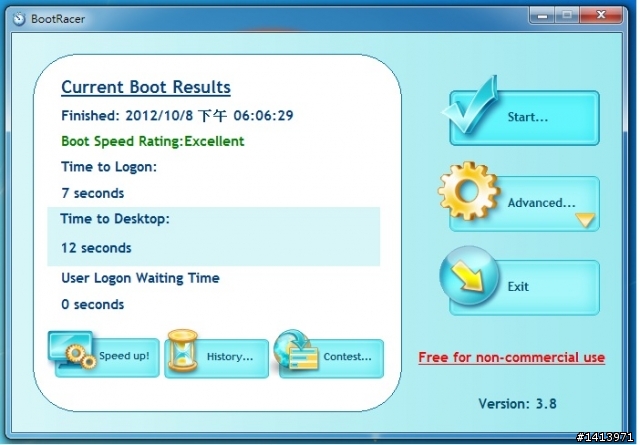
Task: Select the Time to Desktop highlighted row
Action: (x=213, y=236)
